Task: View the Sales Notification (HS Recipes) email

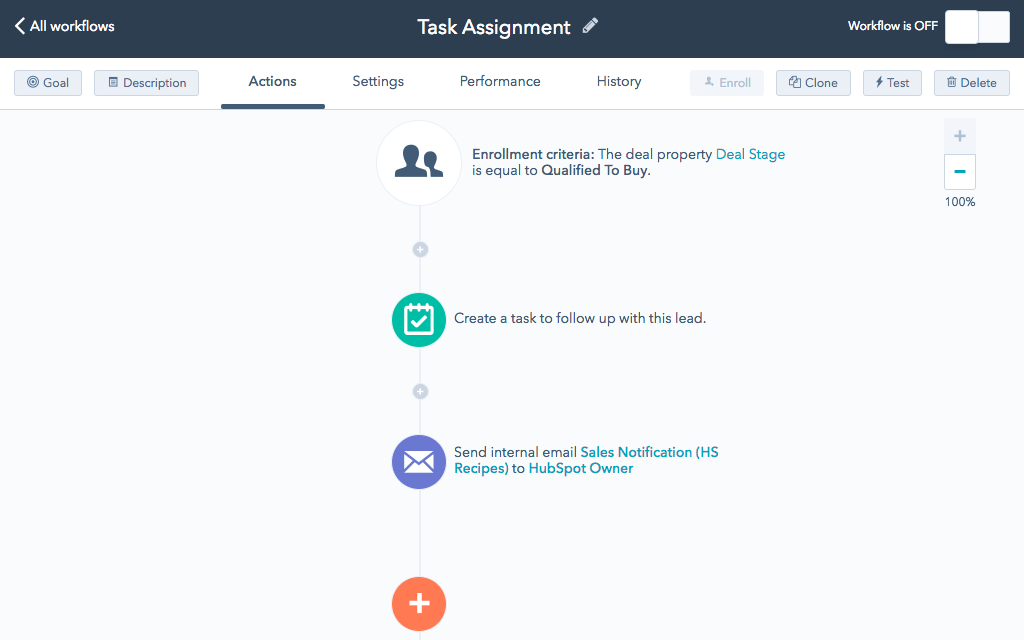Action: [649, 452]
